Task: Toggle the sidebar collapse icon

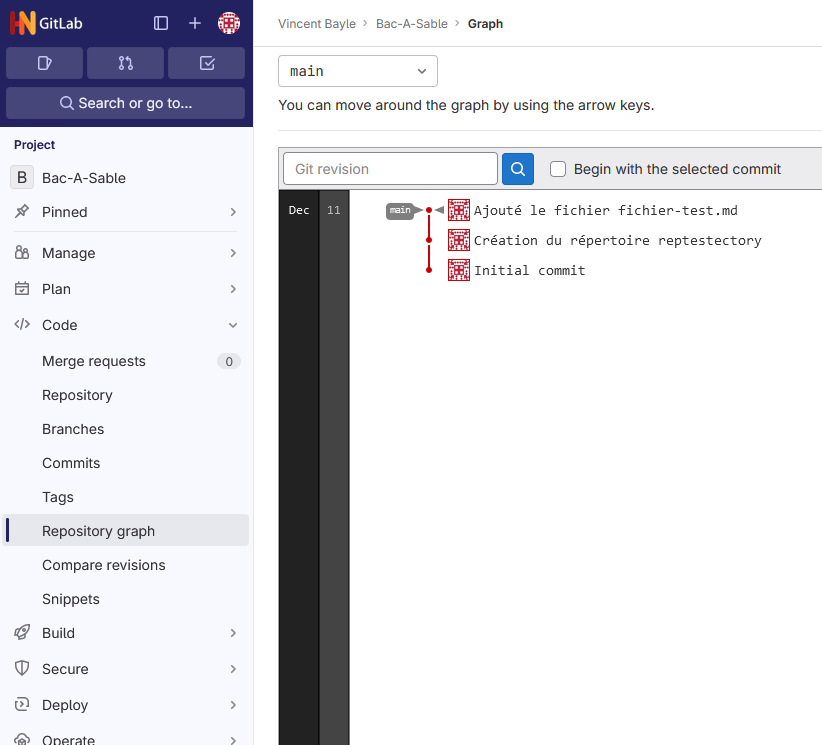Action: coord(161,23)
